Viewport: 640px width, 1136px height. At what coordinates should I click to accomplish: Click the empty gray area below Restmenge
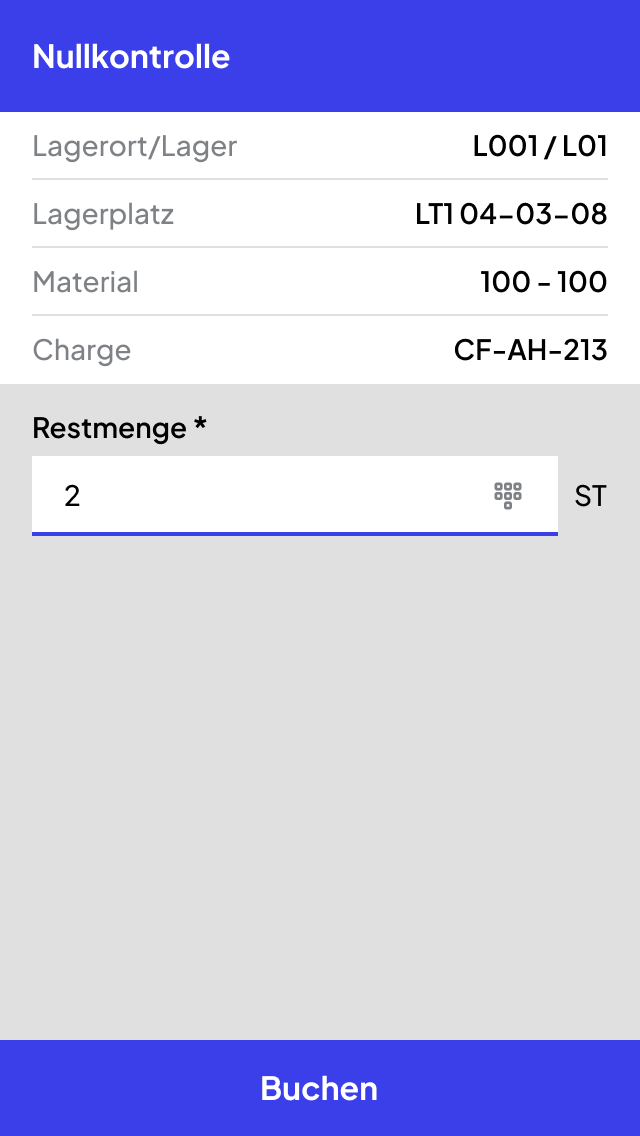(x=320, y=788)
